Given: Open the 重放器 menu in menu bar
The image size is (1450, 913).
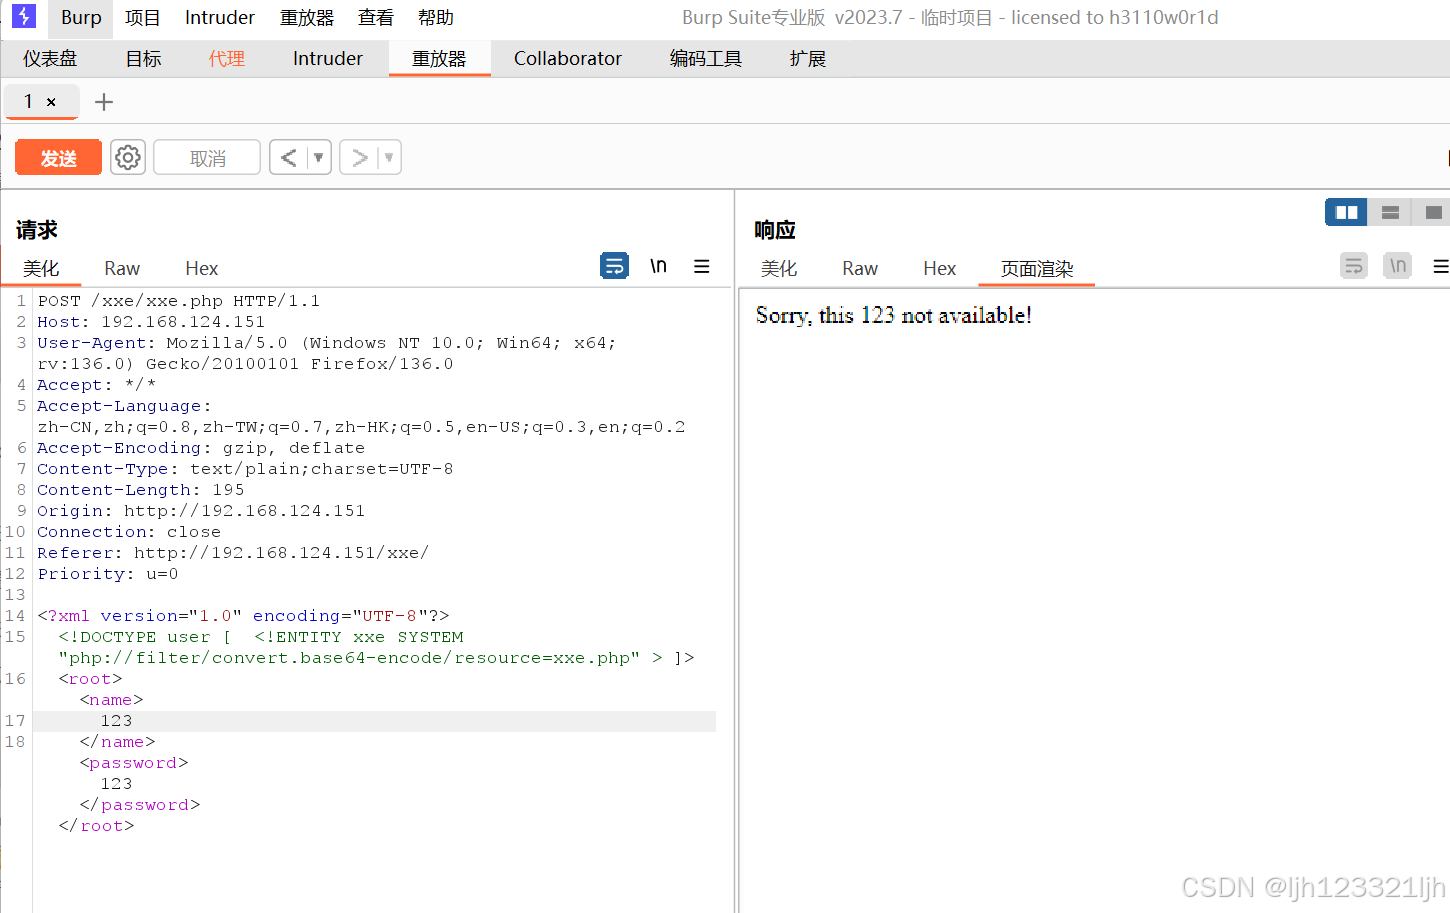Looking at the screenshot, I should click(307, 17).
